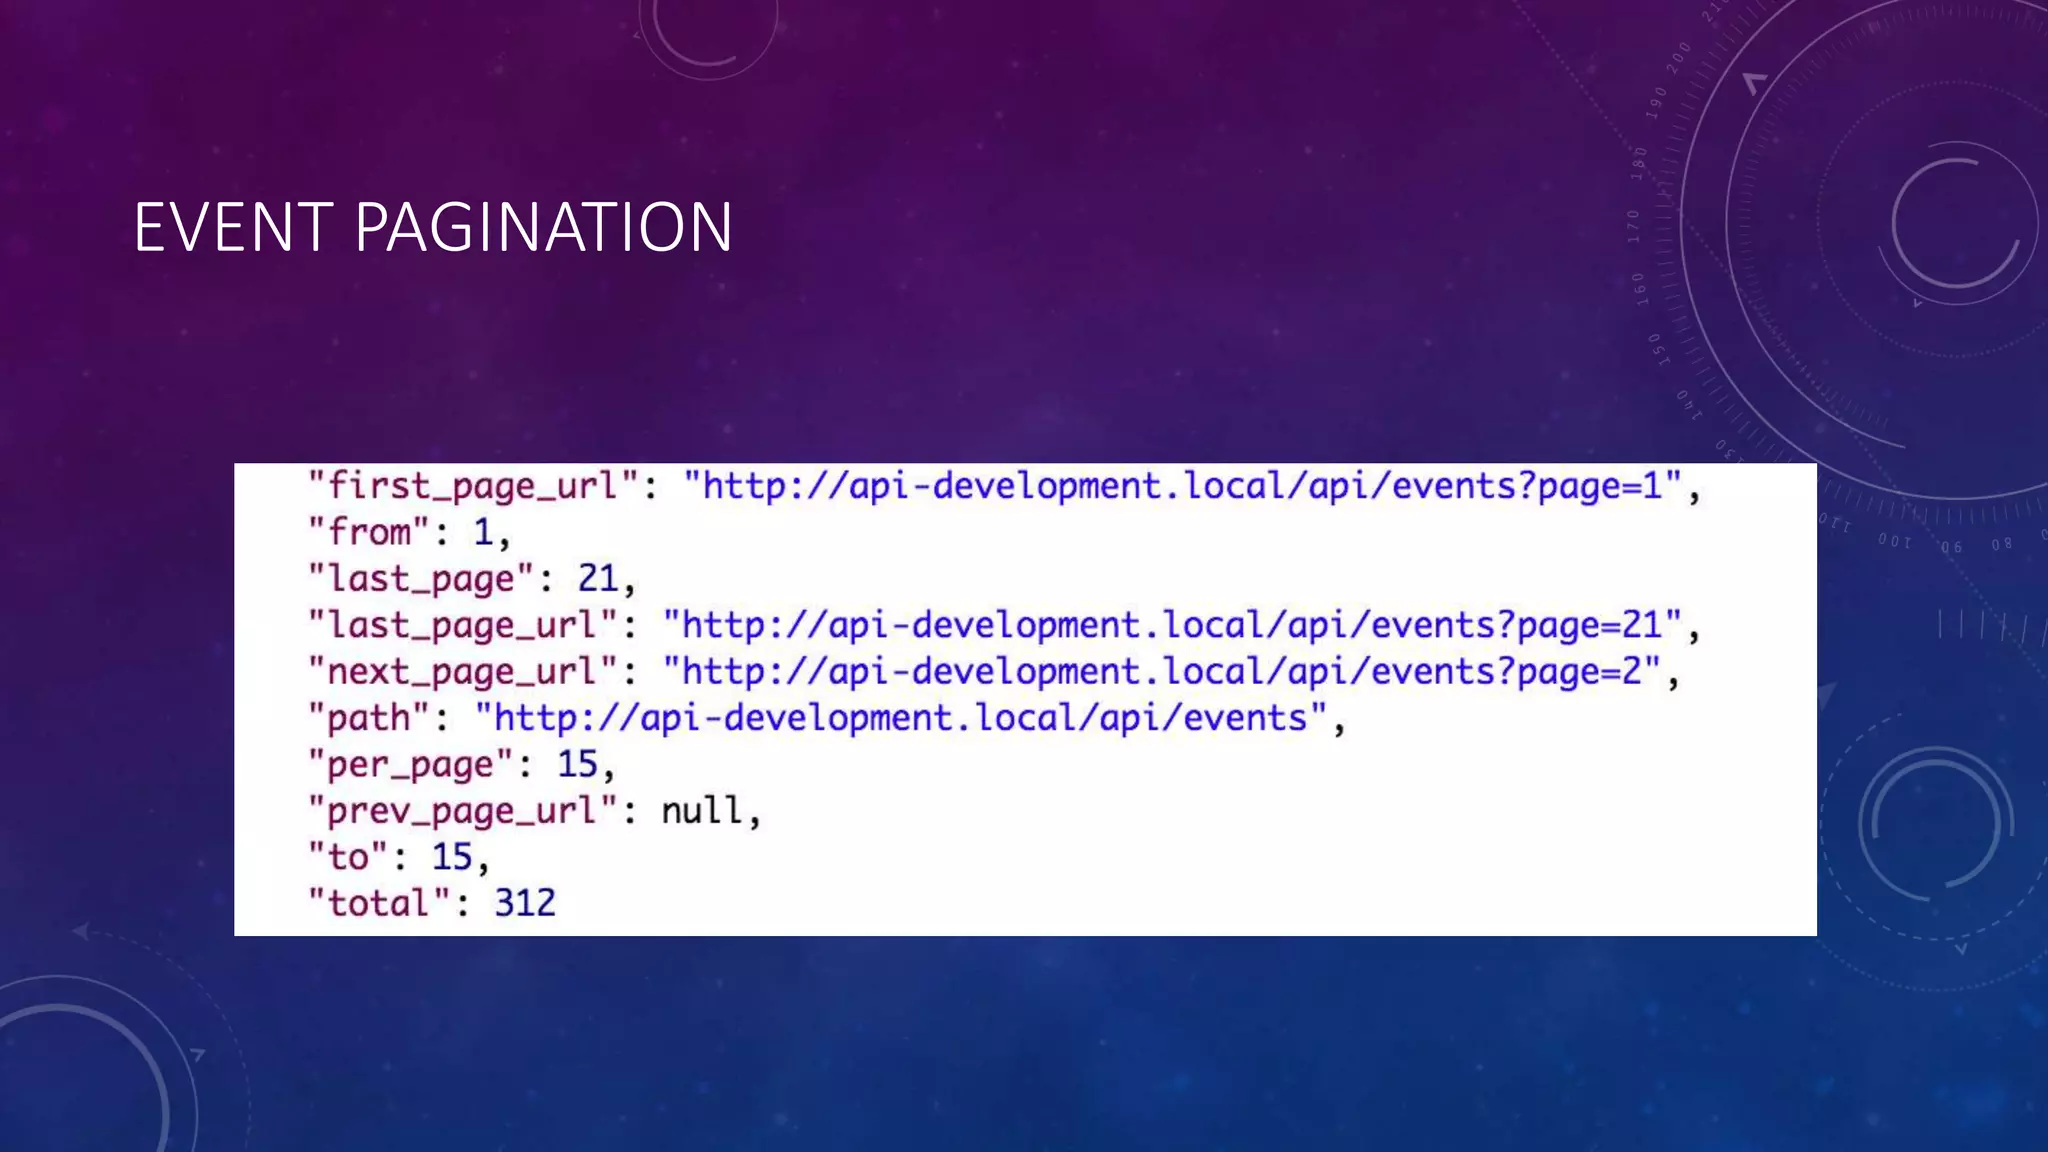2048x1152 pixels.
Task: Click the "to" value 15
Action: (x=451, y=858)
